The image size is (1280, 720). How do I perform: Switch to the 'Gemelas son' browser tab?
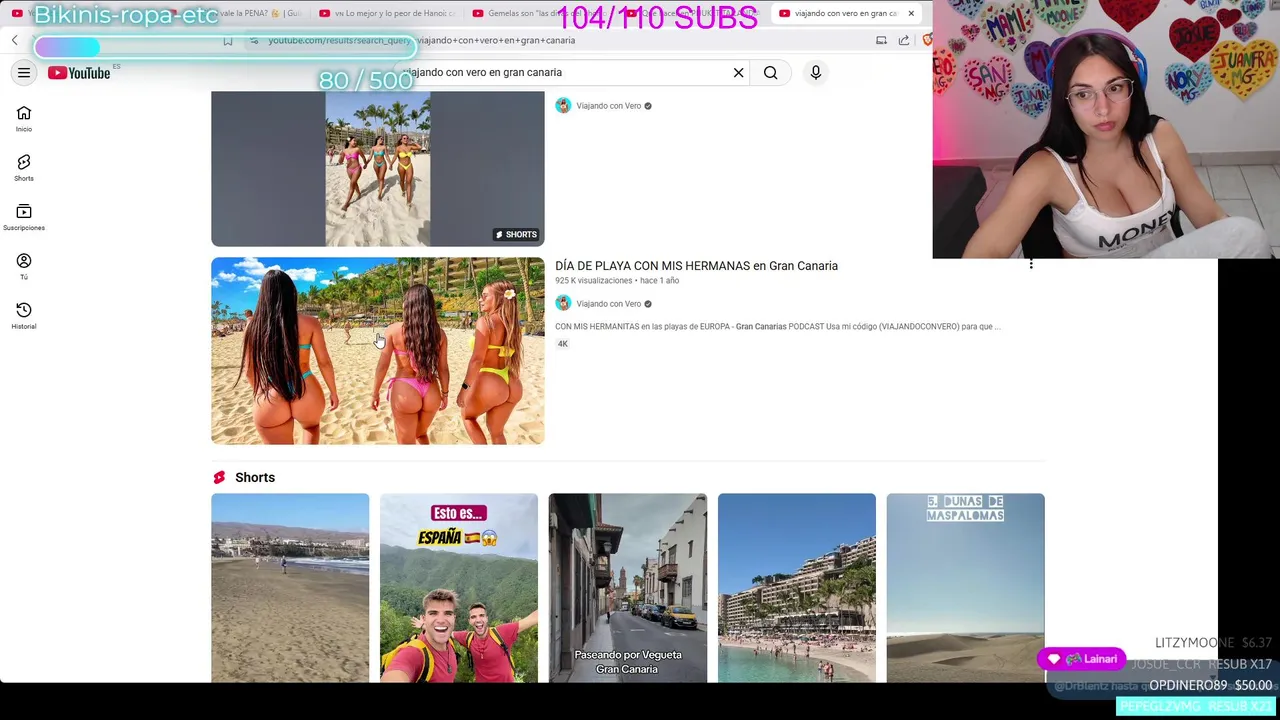pos(540,13)
